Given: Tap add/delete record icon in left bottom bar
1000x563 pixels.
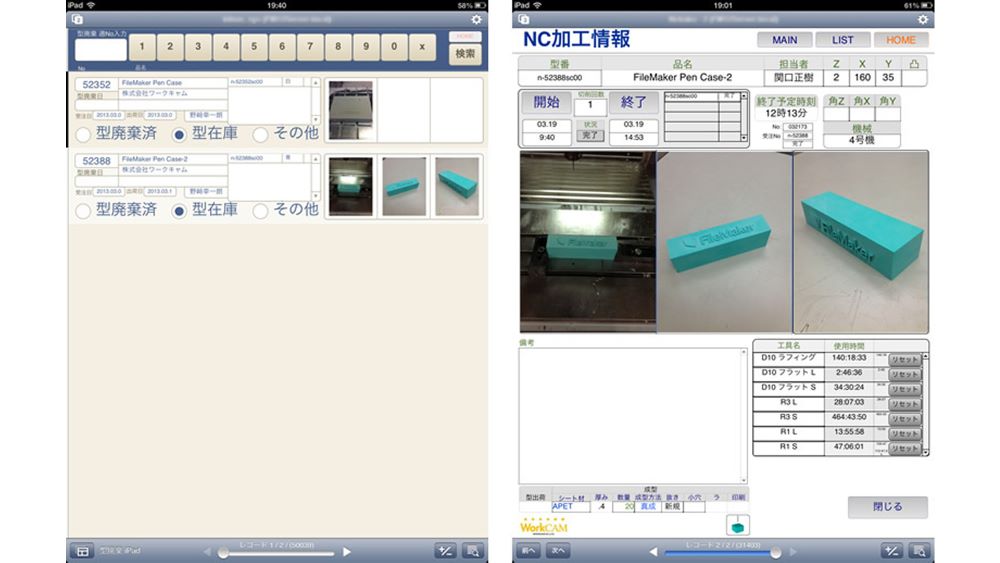Looking at the screenshot, I should click(x=446, y=552).
